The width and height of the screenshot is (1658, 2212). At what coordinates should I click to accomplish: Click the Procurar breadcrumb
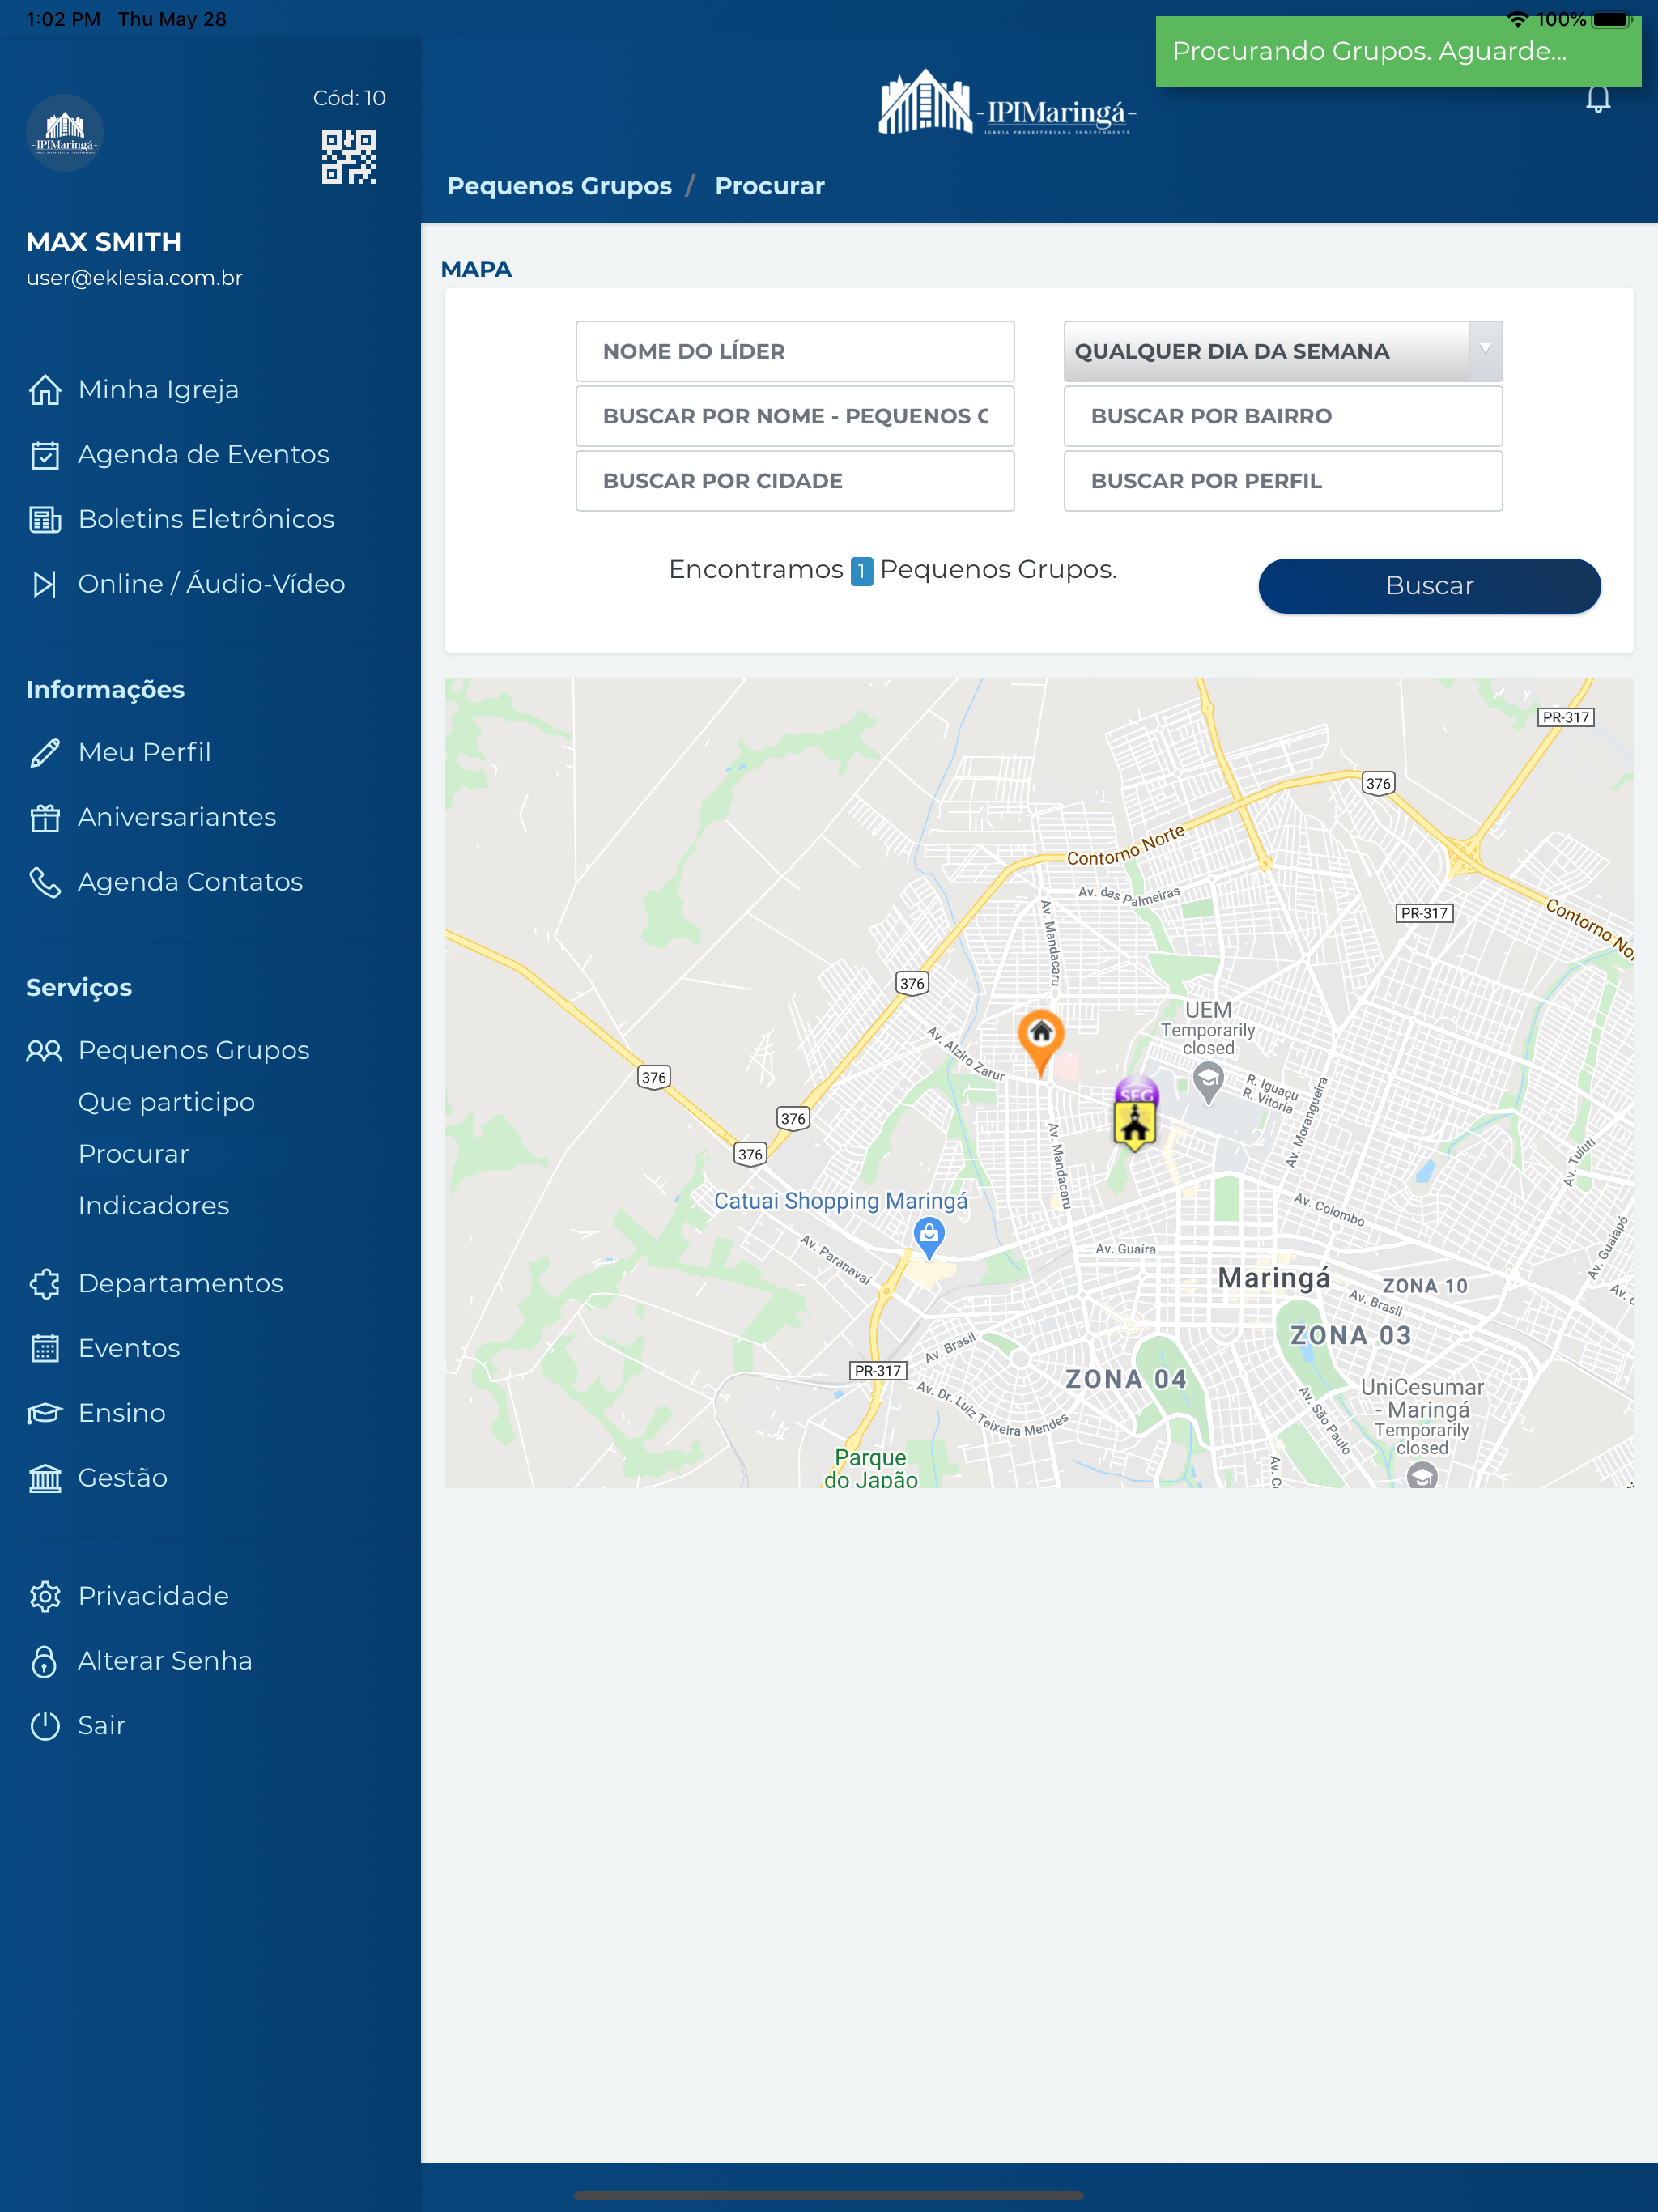point(769,186)
